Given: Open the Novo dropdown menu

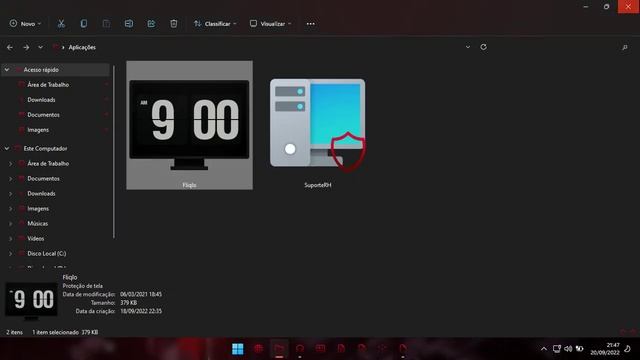Looking at the screenshot, I should (x=25, y=24).
